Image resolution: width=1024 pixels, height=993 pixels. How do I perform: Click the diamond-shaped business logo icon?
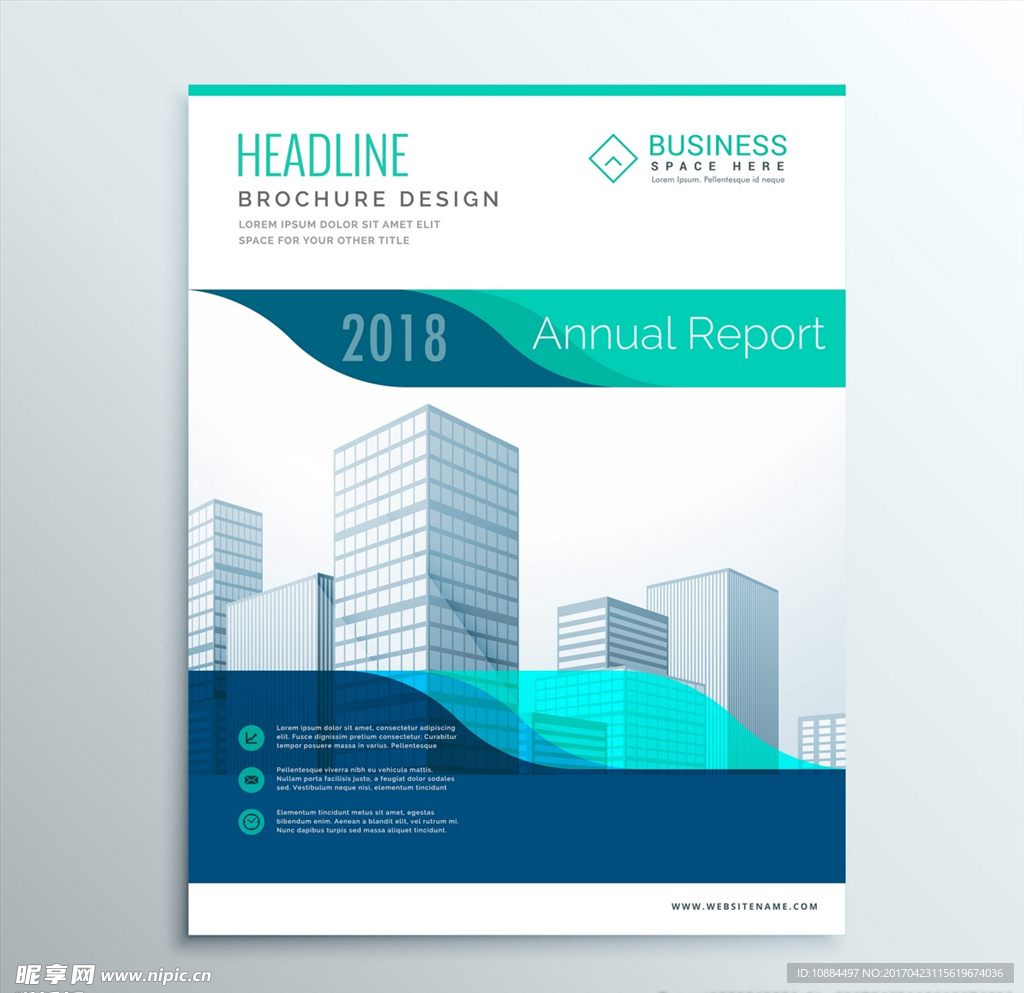613,158
